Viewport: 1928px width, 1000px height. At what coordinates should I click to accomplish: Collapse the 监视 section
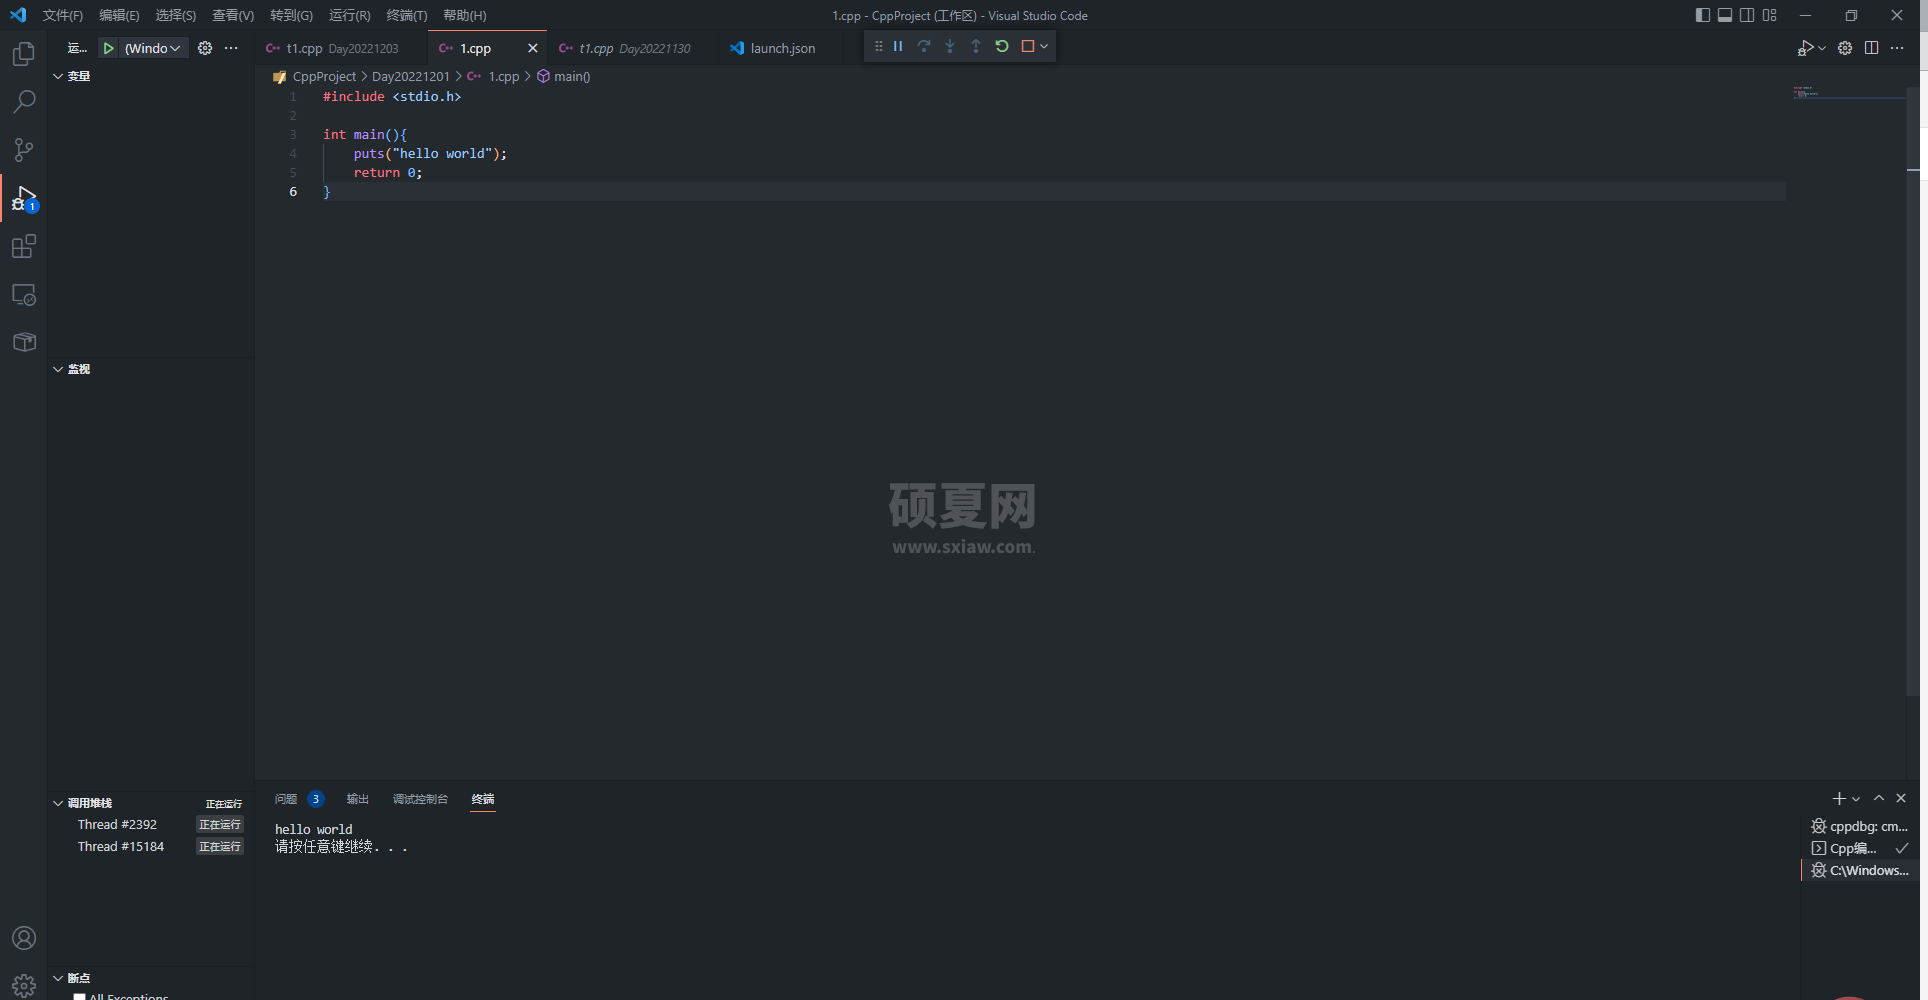point(58,369)
